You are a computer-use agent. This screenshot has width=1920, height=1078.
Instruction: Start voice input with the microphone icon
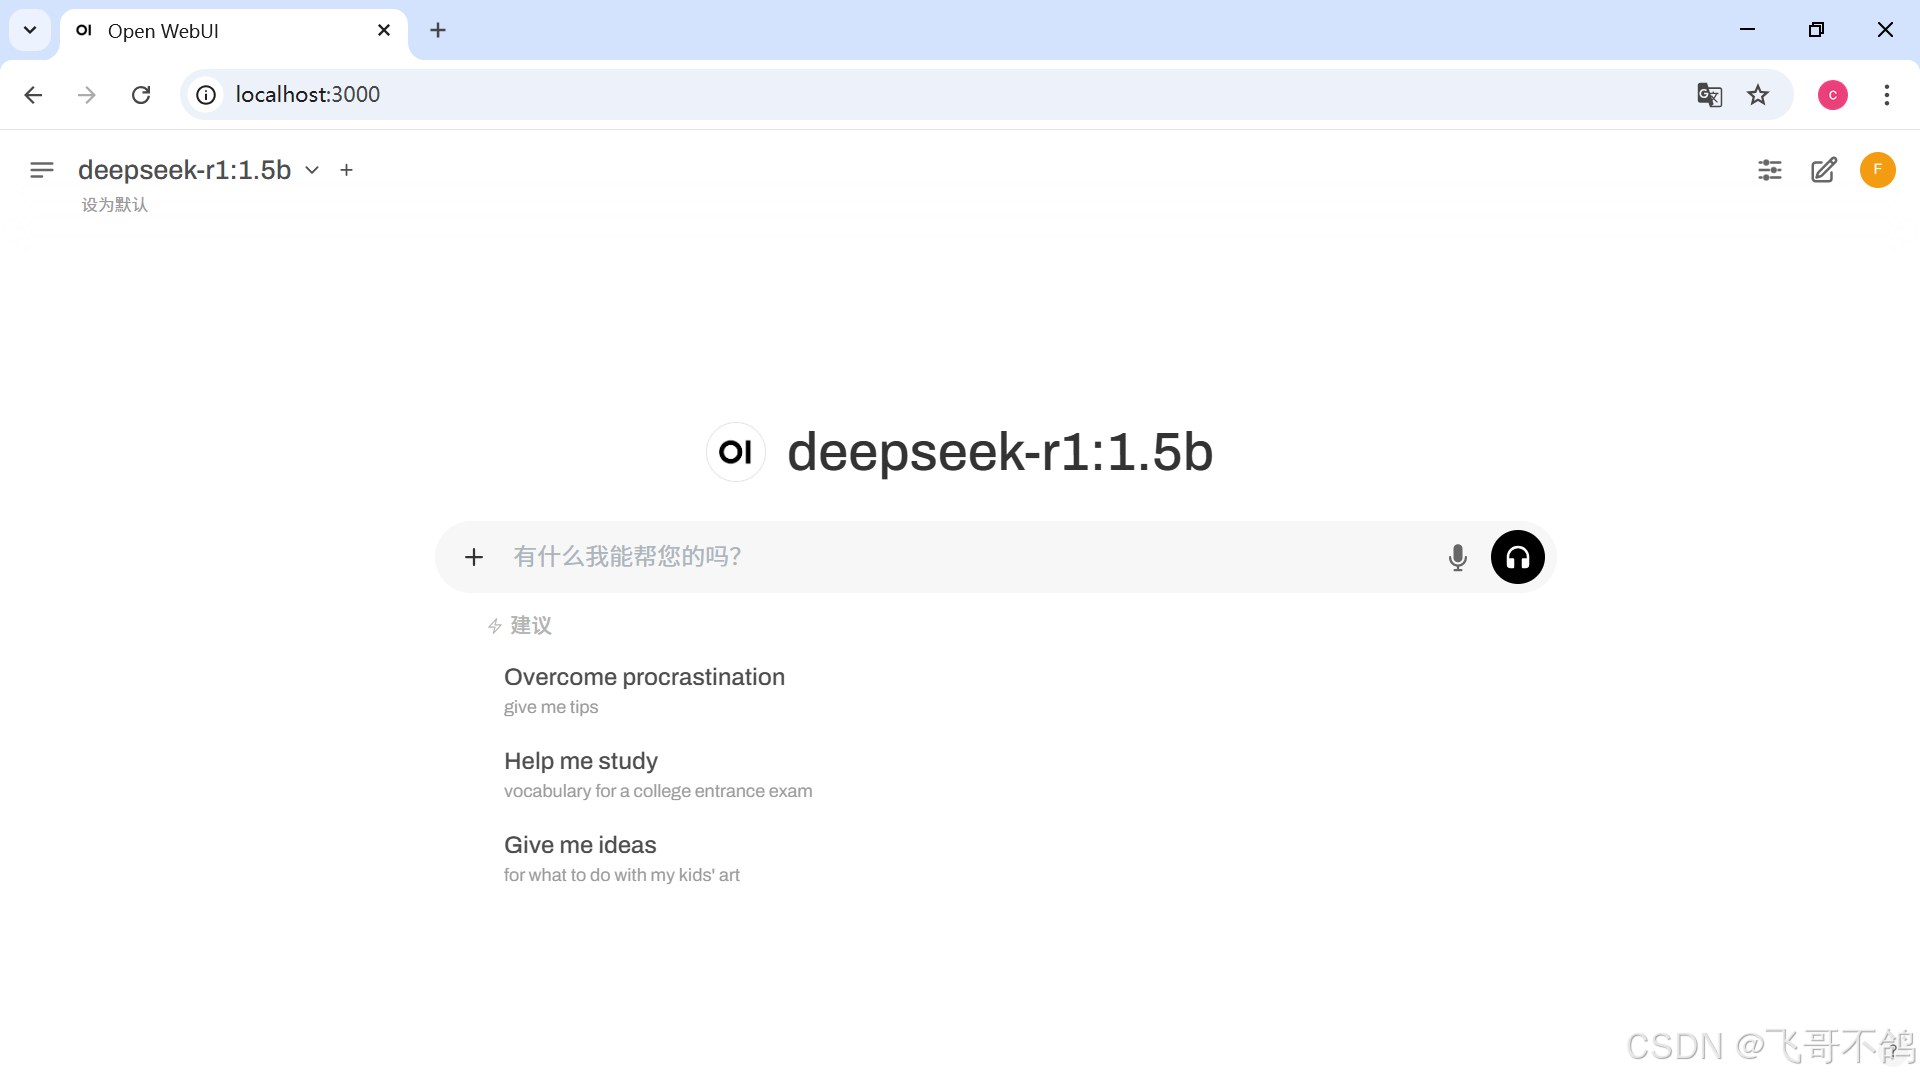[1458, 557]
